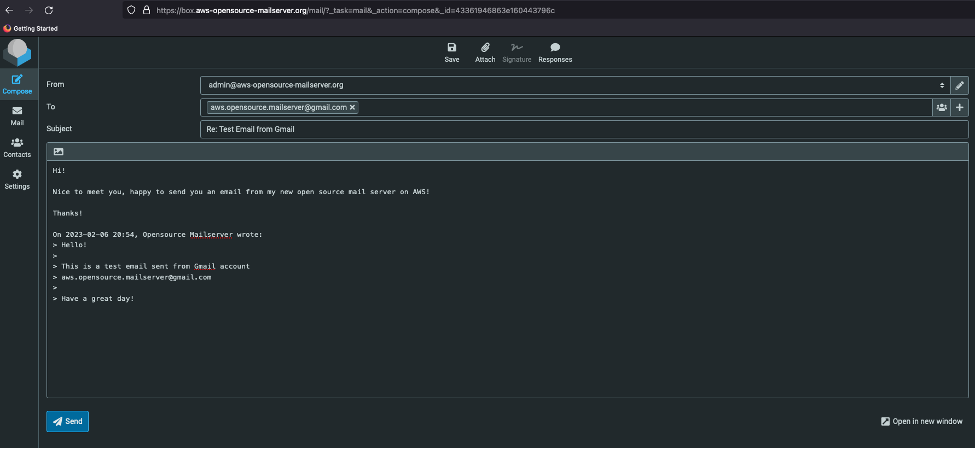Image resolution: width=977 pixels, height=449 pixels.
Task: Open Compose in the sidebar
Action: [x=17, y=85]
